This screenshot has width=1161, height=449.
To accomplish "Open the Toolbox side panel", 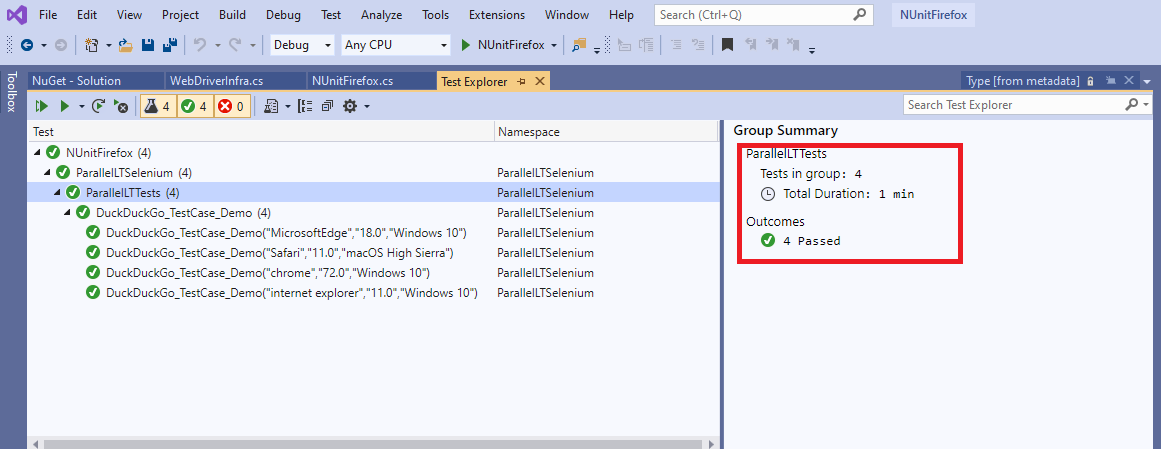I will pyautogui.click(x=12, y=92).
